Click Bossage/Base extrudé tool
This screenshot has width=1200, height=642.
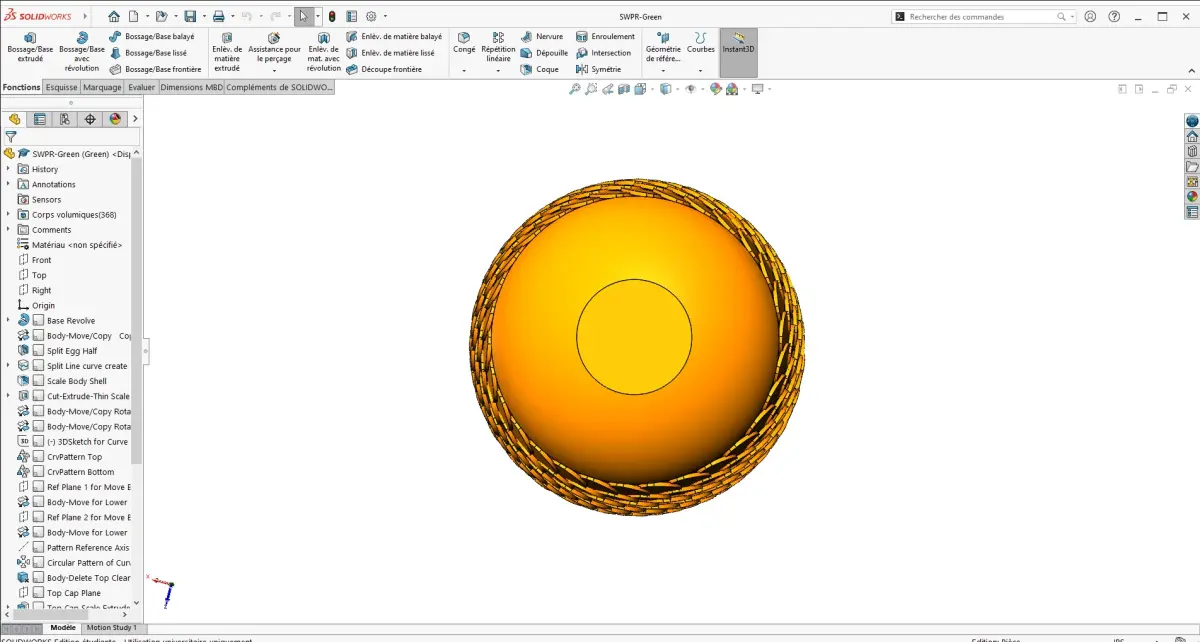30,47
